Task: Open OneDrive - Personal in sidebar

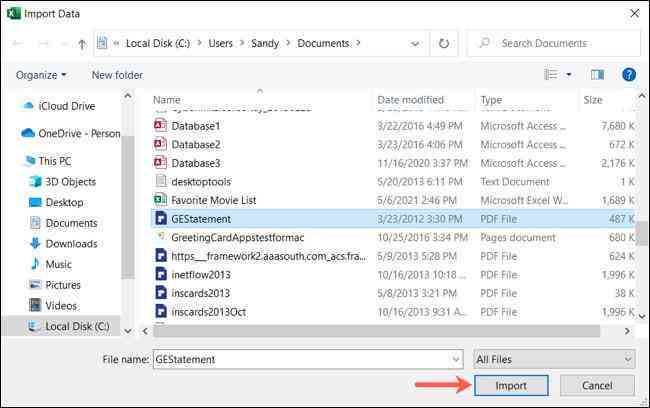Action: point(70,134)
